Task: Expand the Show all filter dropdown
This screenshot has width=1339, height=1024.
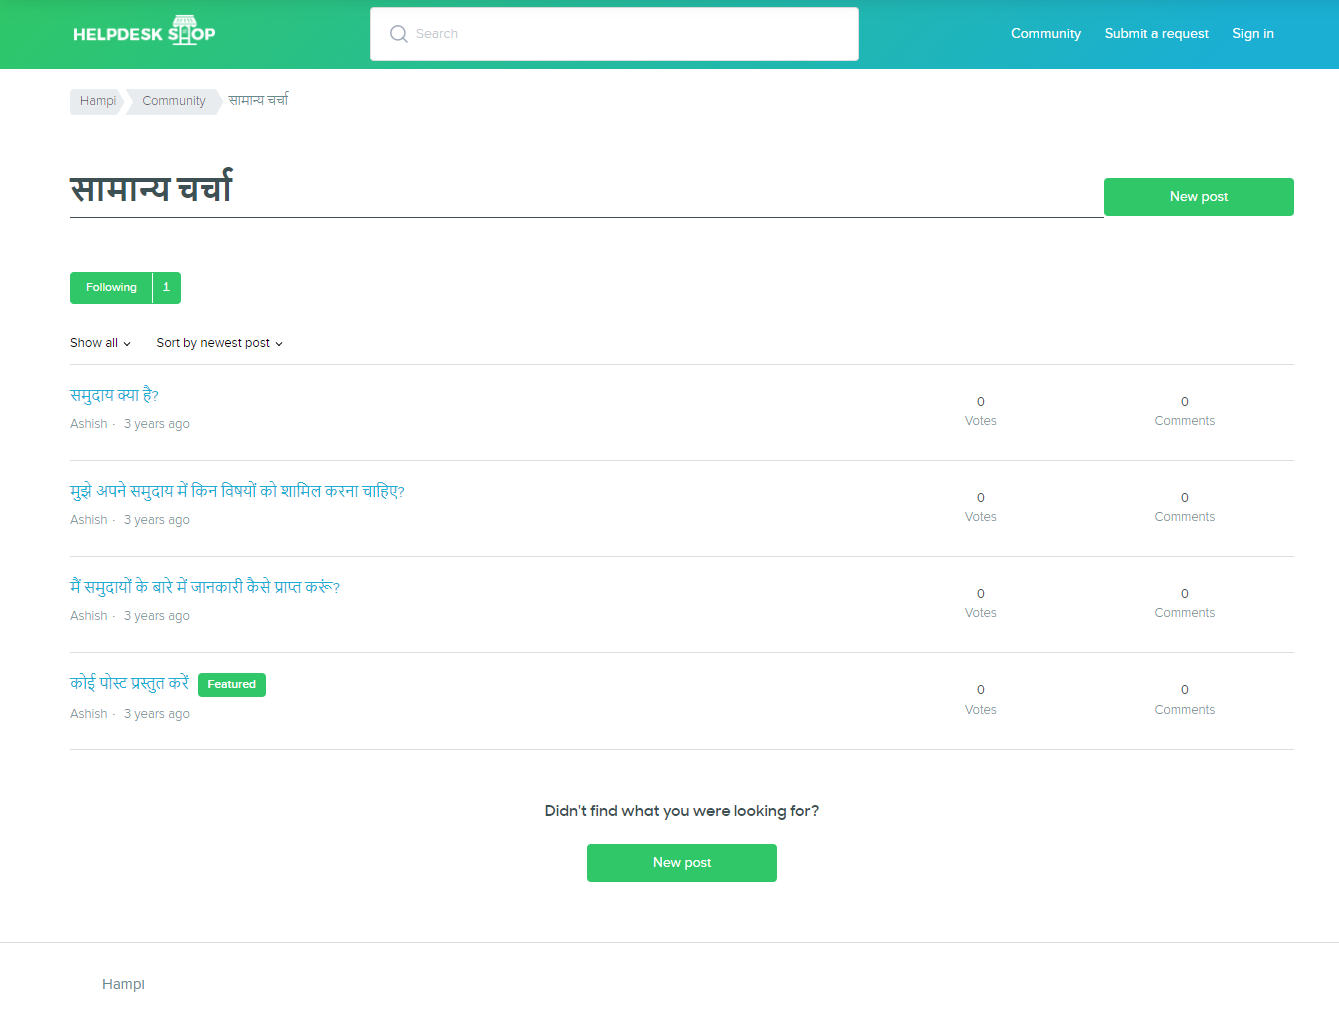Action: pos(100,343)
